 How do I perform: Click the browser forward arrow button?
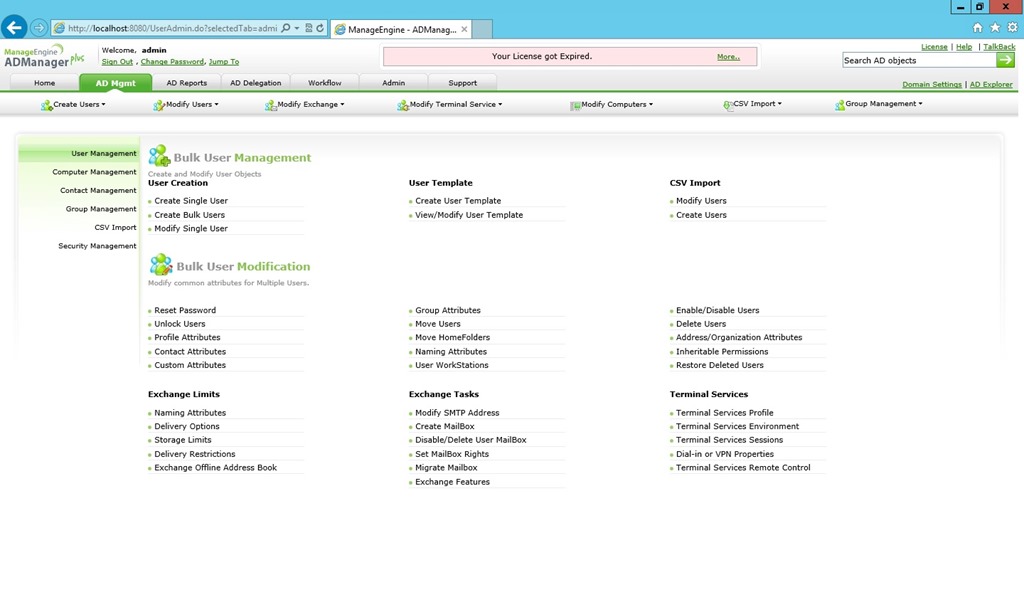39,28
